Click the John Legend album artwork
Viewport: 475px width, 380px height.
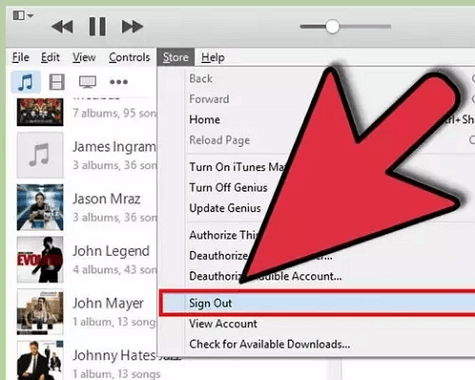point(40,260)
